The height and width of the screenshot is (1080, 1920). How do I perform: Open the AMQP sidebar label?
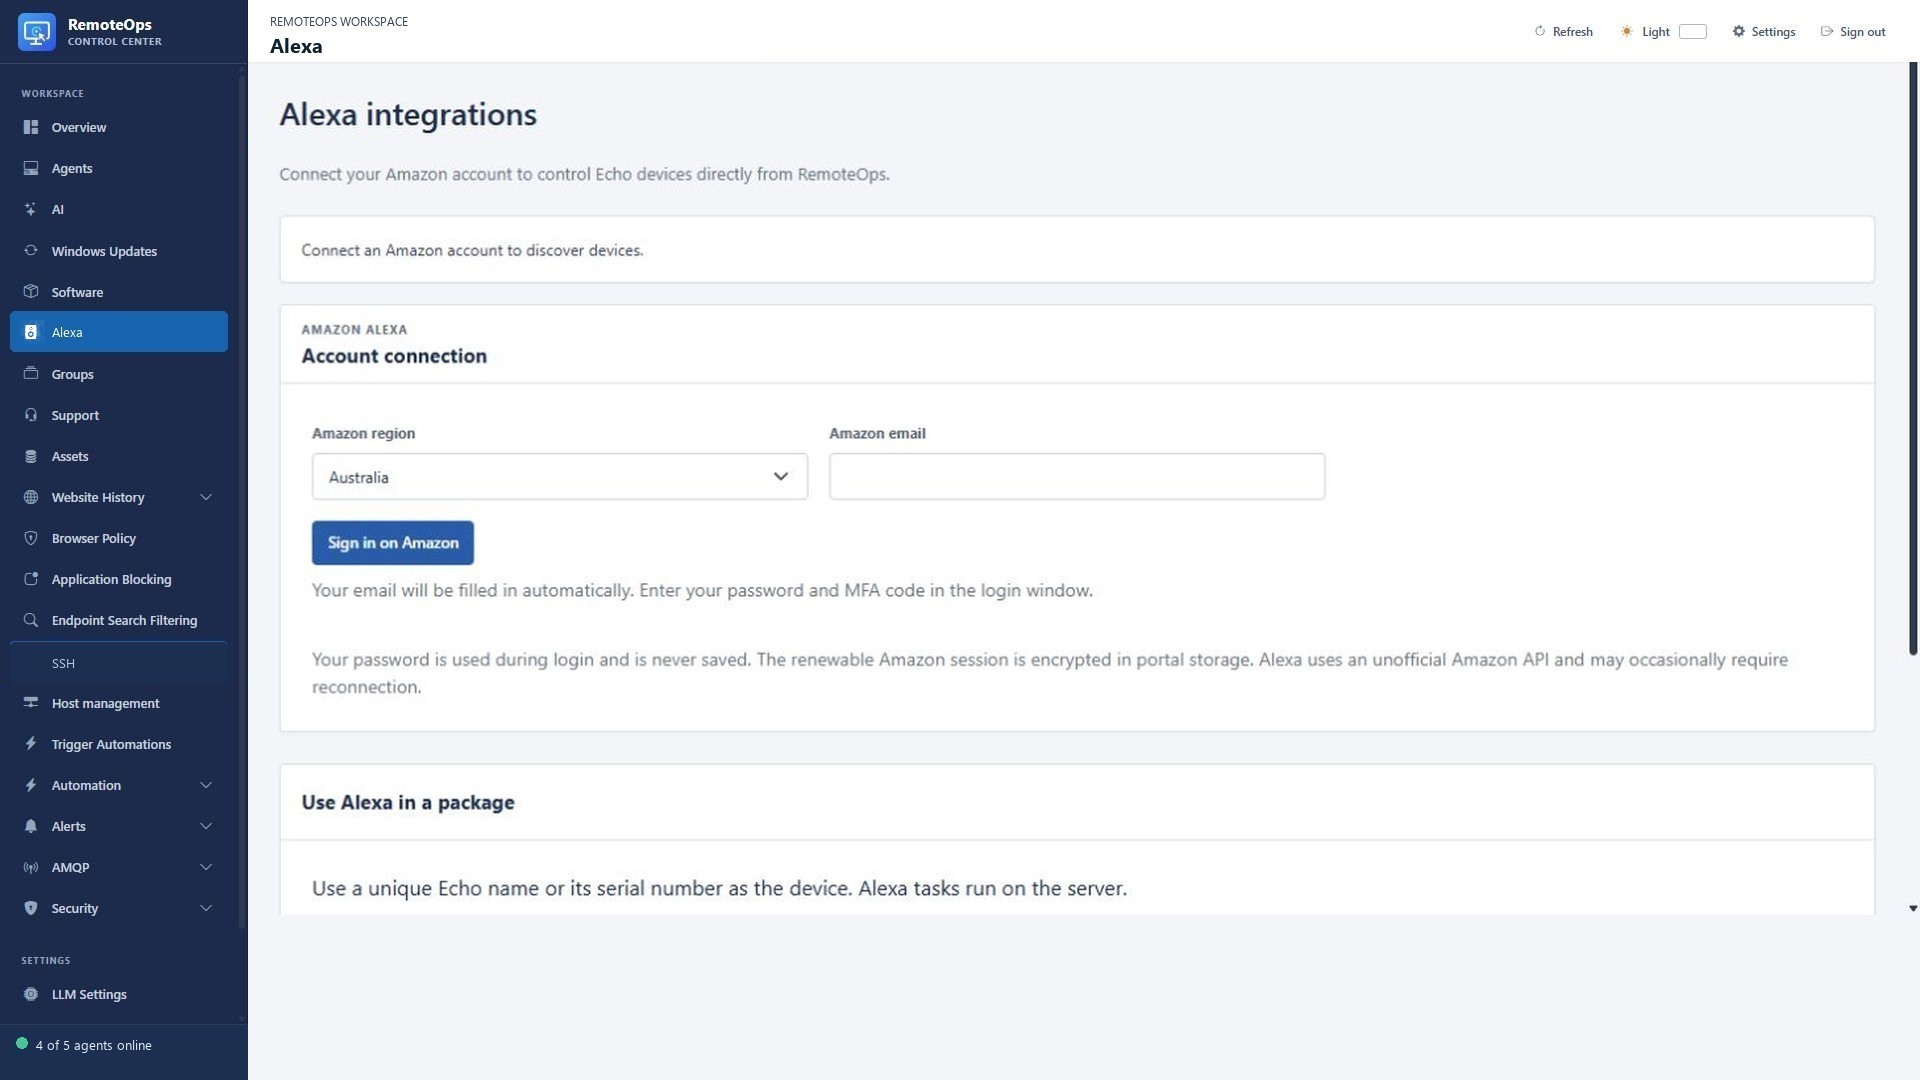70,867
